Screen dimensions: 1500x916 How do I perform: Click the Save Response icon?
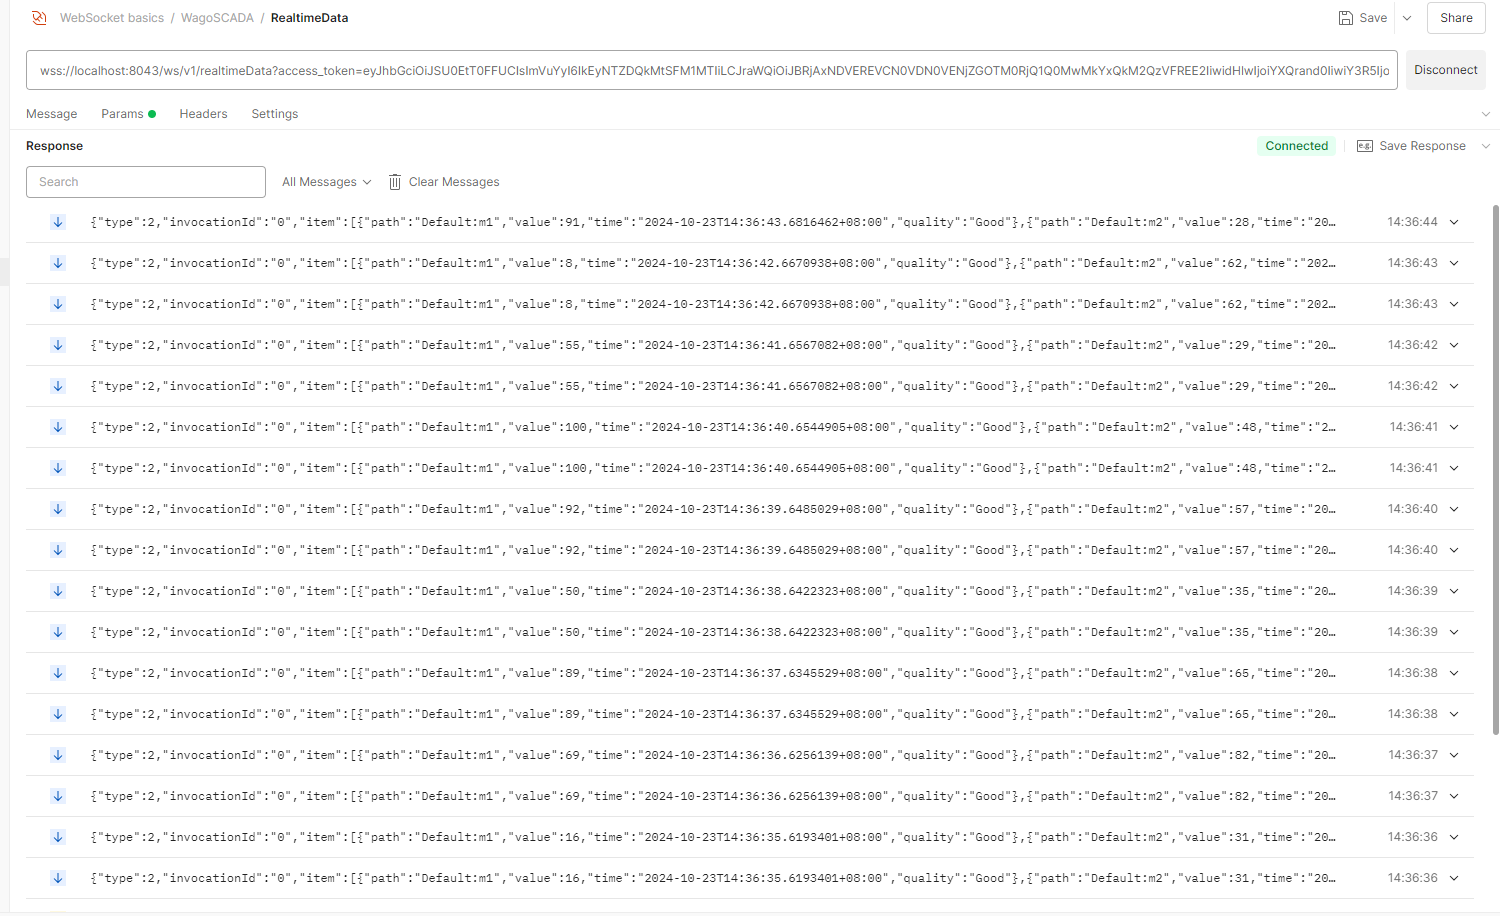click(1364, 146)
